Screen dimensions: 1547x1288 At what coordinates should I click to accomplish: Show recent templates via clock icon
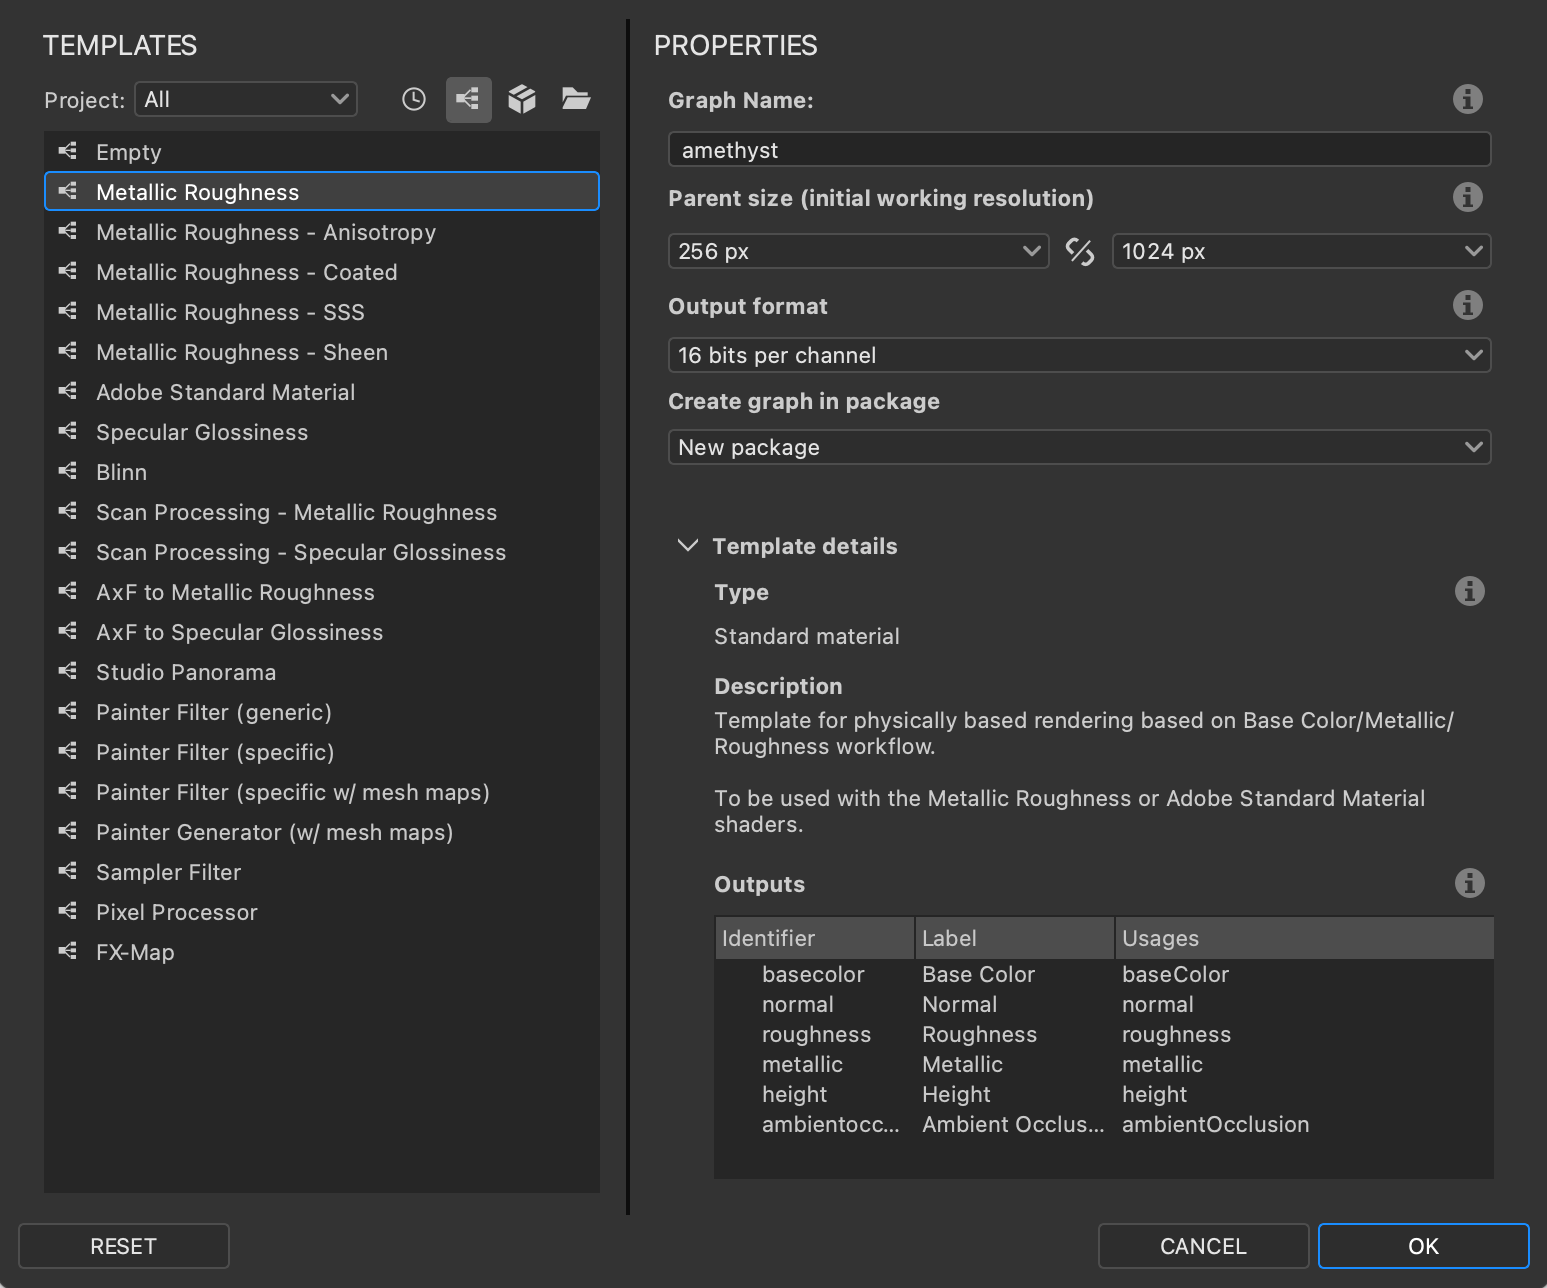[414, 99]
